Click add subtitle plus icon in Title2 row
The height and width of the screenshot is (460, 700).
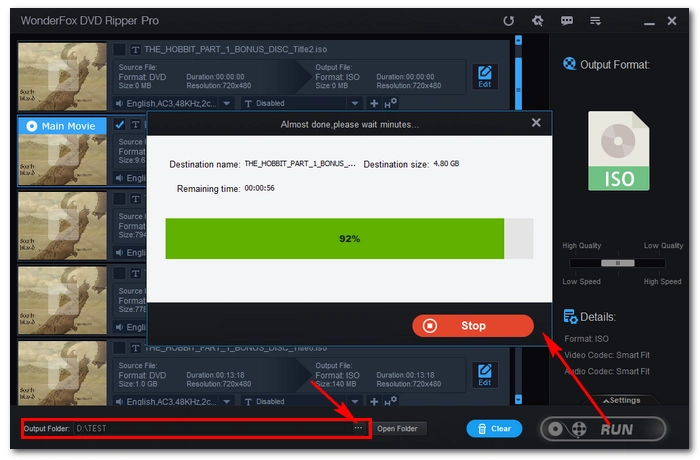pyautogui.click(x=374, y=104)
